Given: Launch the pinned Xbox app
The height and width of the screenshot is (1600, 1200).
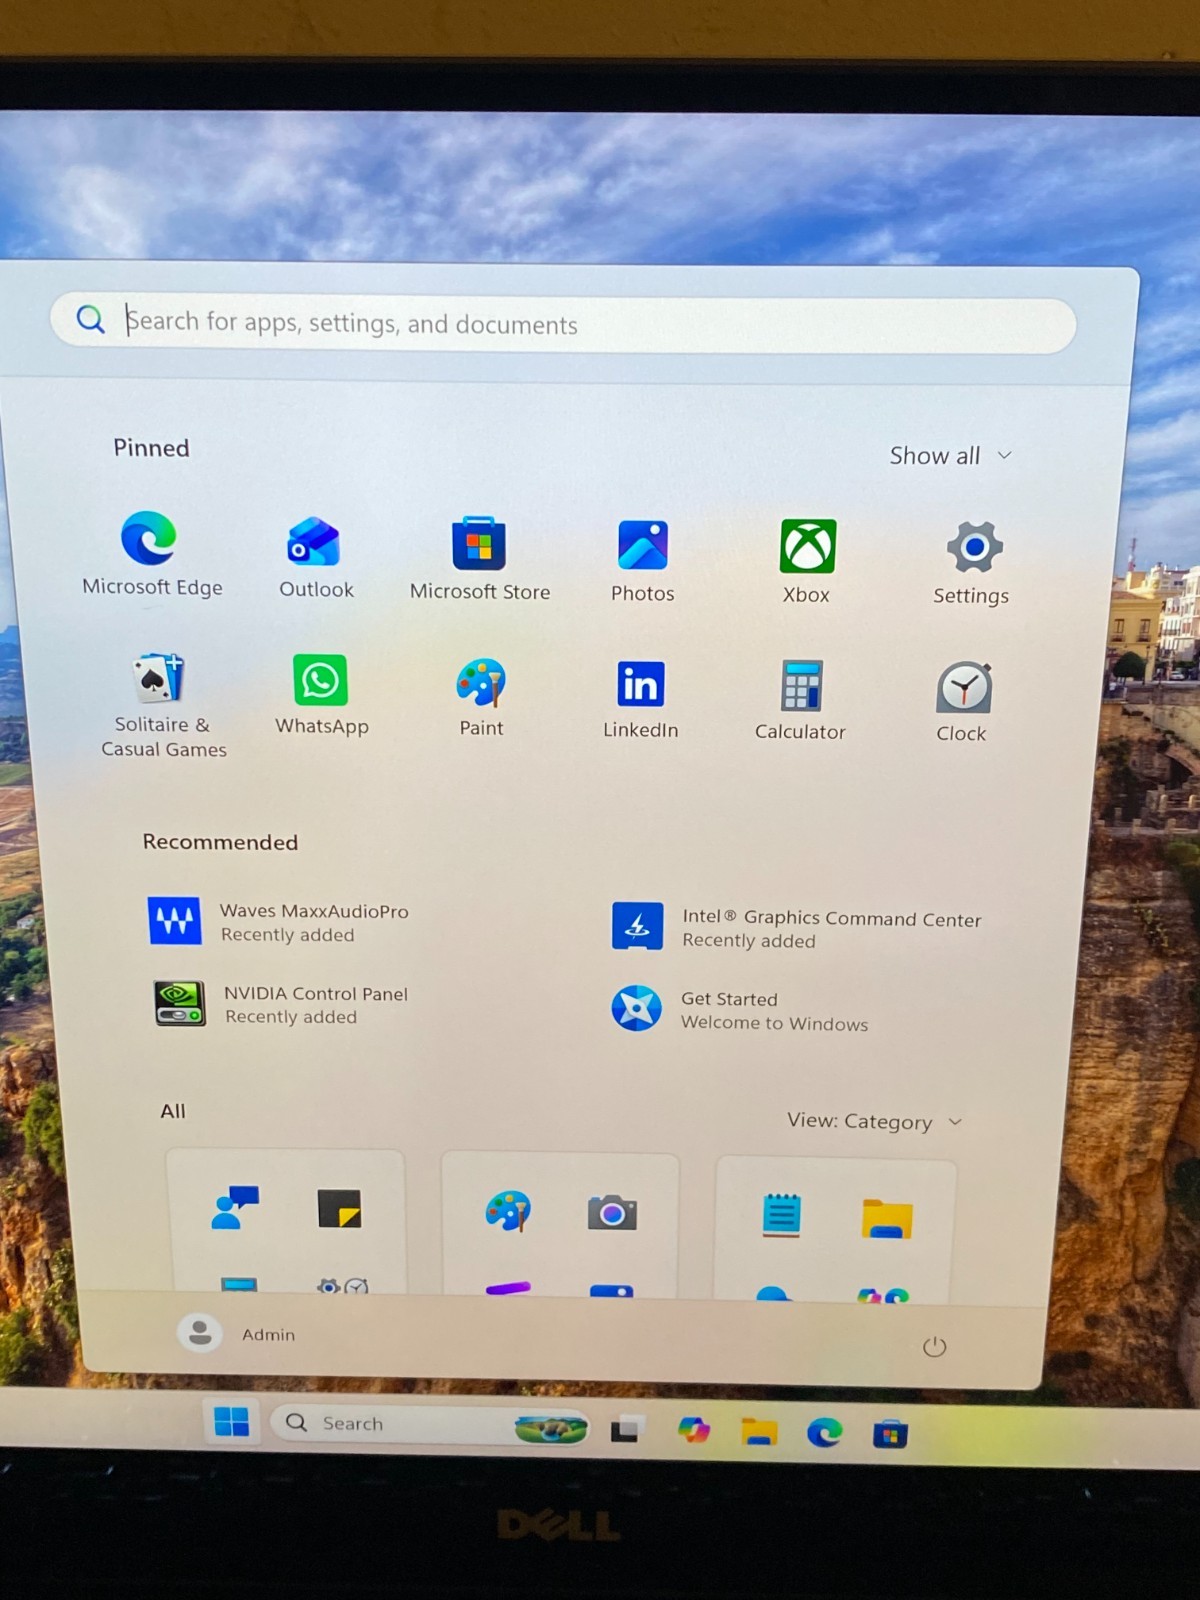Looking at the screenshot, I should [807, 562].
